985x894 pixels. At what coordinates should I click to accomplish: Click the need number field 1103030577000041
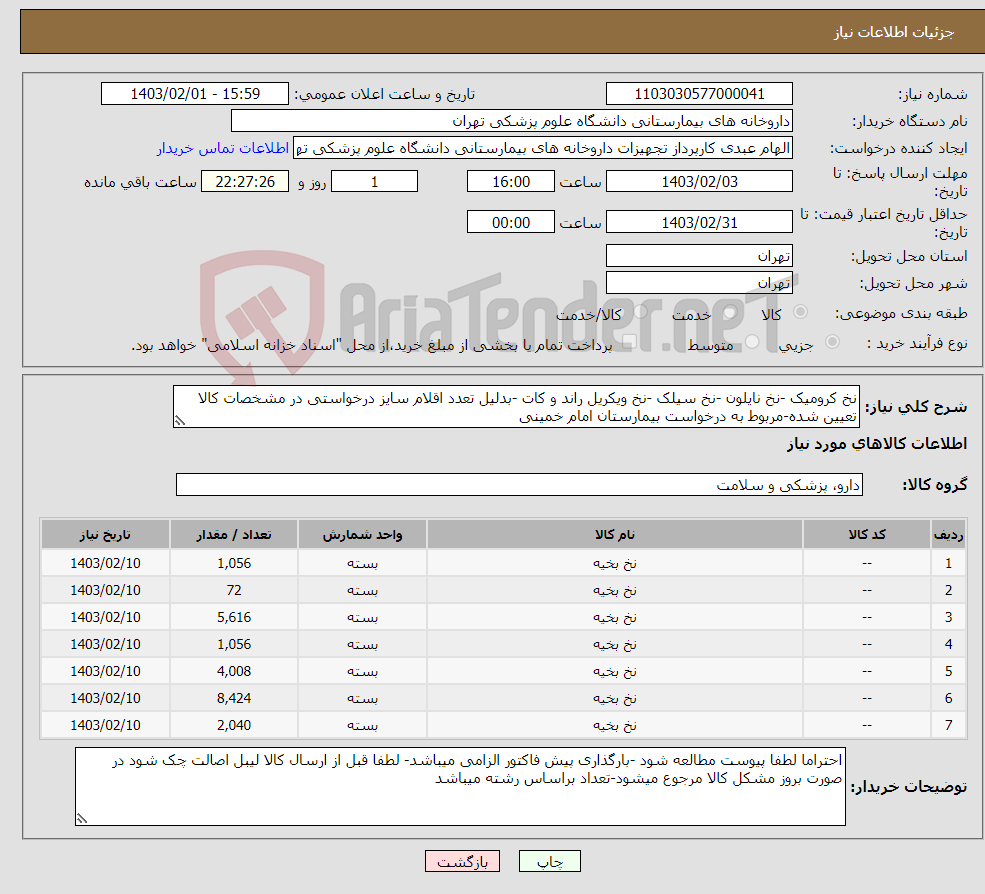[699, 94]
